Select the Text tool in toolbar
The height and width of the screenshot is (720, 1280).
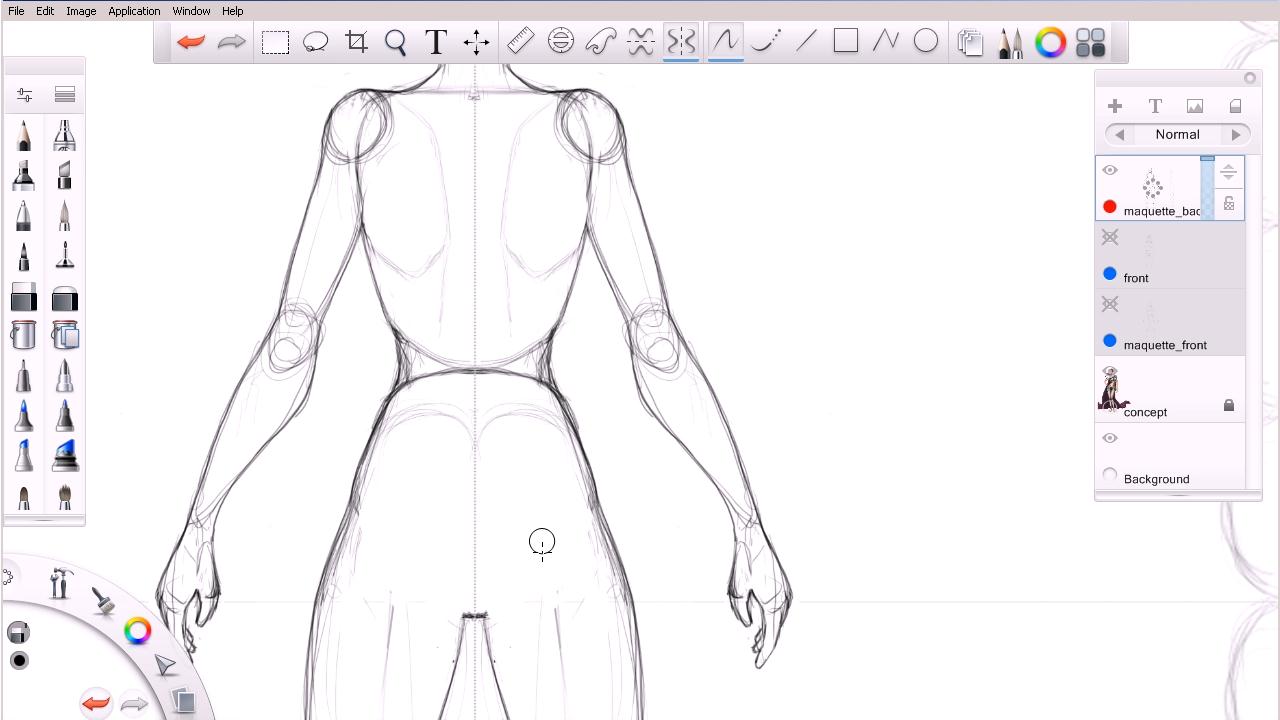(436, 42)
